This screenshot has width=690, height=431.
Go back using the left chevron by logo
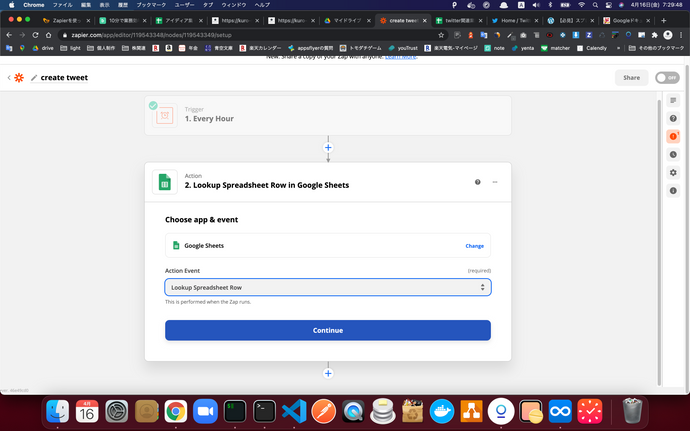point(9,77)
